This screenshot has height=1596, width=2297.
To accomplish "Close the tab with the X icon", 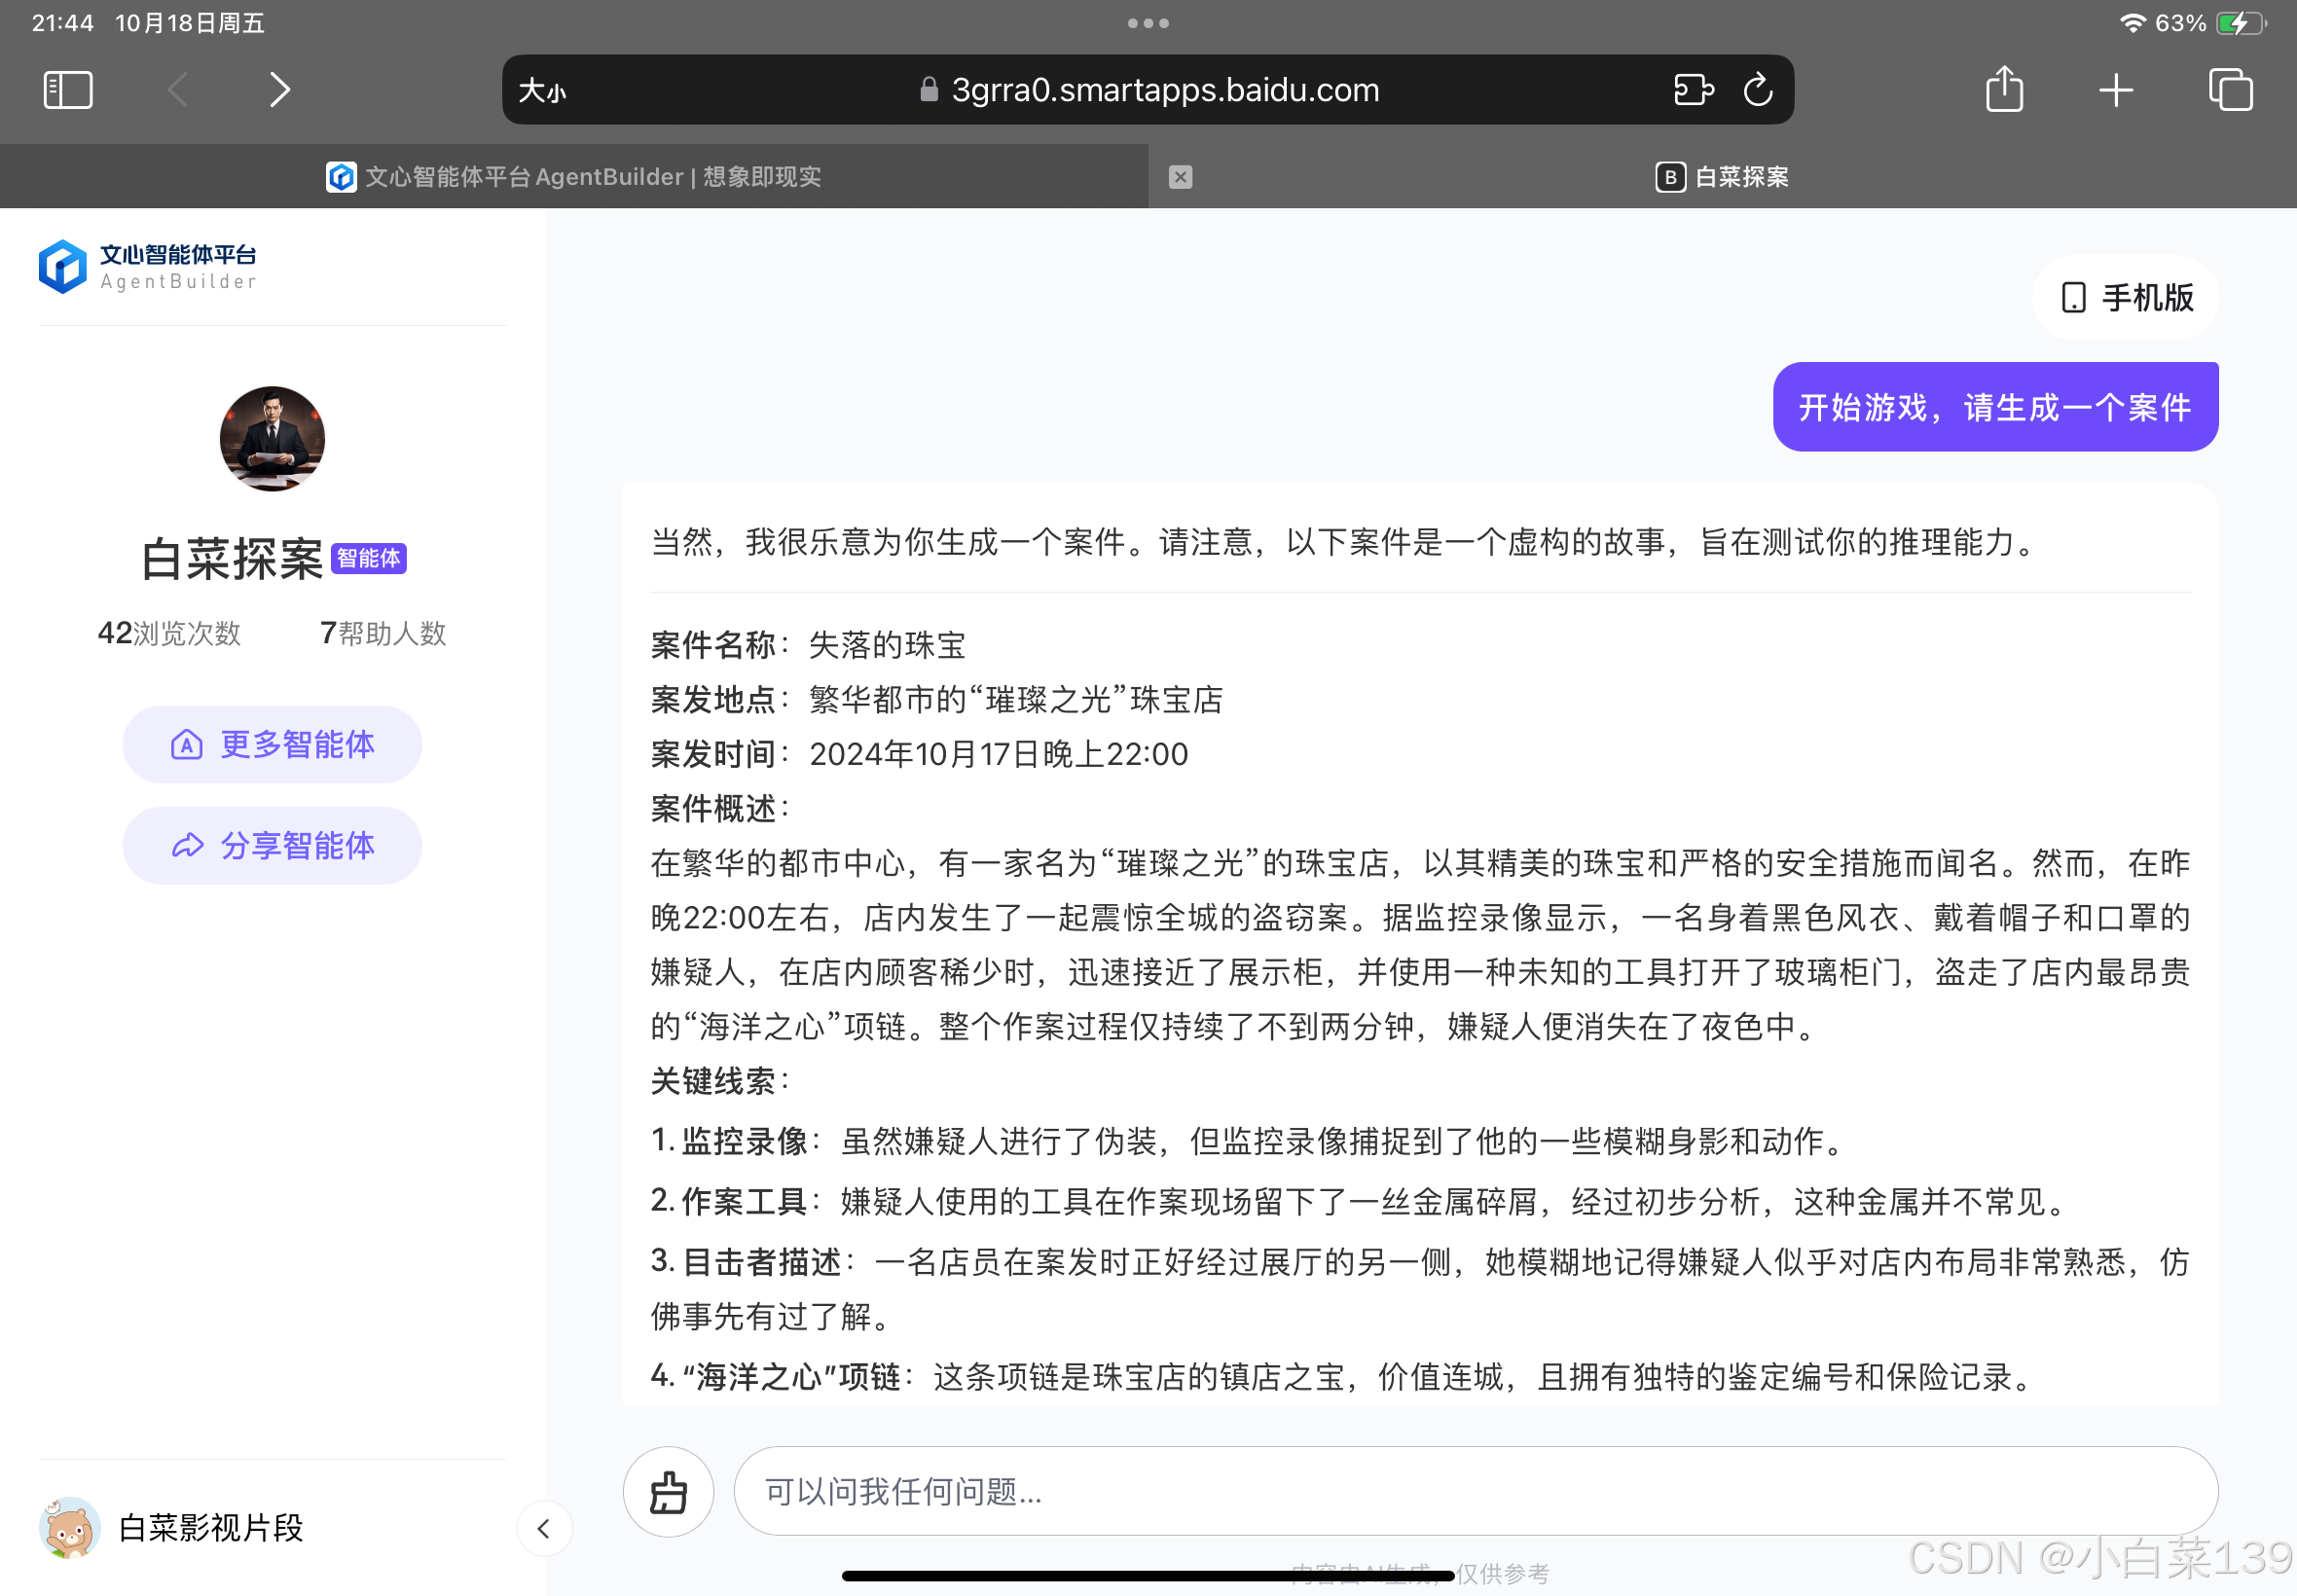I will [1180, 177].
